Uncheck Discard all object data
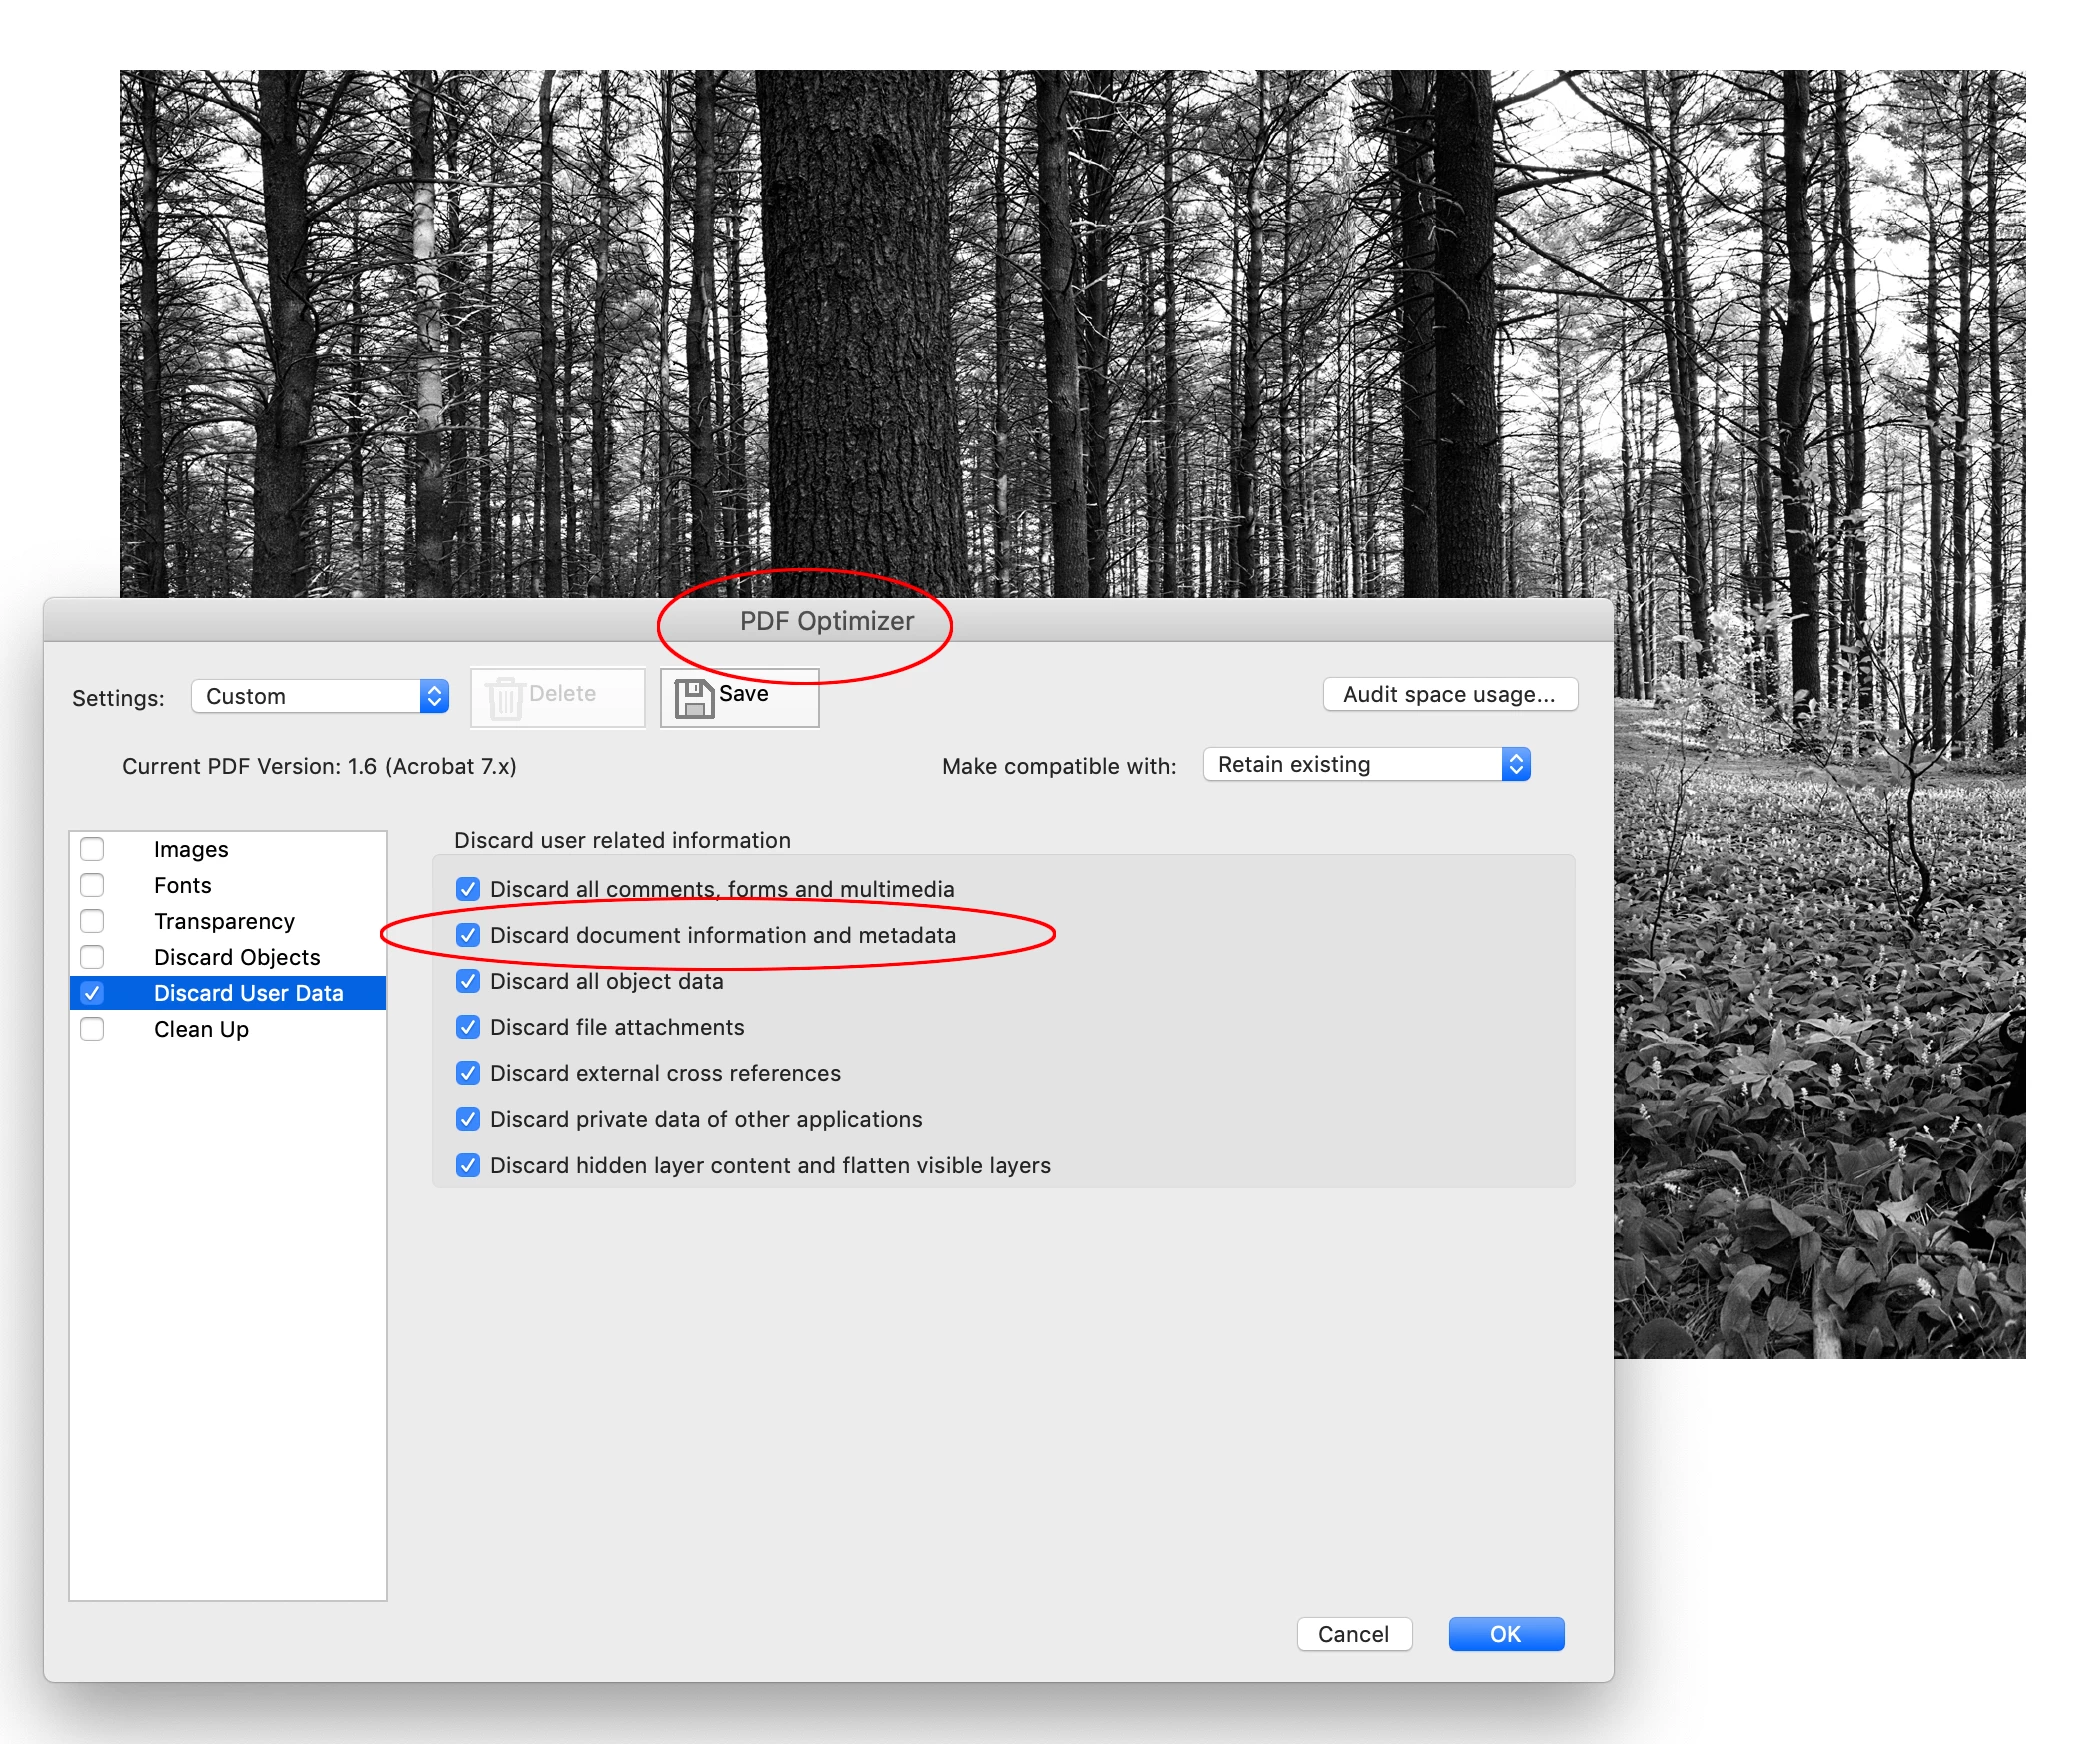Image resolution: width=2080 pixels, height=1744 pixels. pyautogui.click(x=468, y=981)
